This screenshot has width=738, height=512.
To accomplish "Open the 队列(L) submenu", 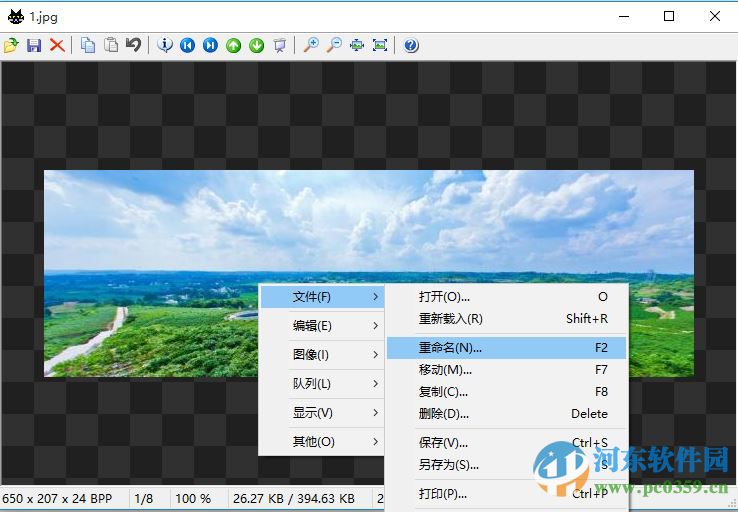I will pyautogui.click(x=322, y=384).
